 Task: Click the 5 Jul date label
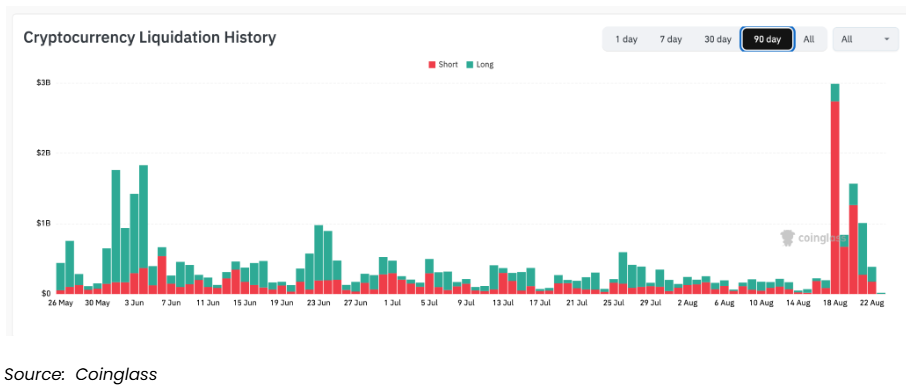click(429, 303)
